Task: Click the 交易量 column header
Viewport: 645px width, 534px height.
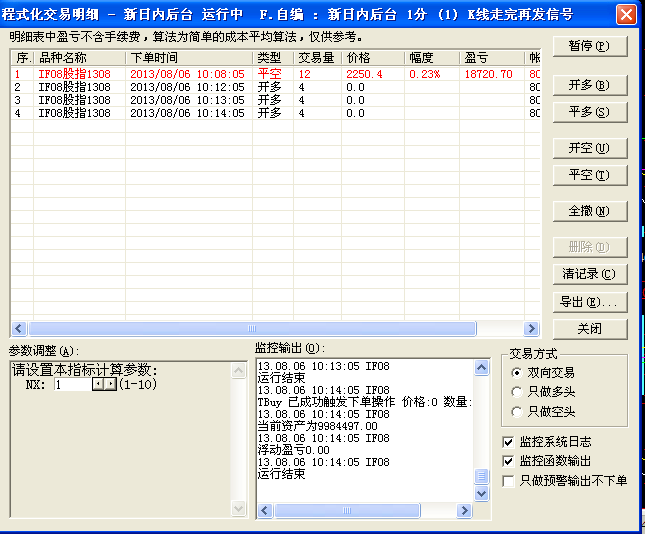Action: [318, 58]
